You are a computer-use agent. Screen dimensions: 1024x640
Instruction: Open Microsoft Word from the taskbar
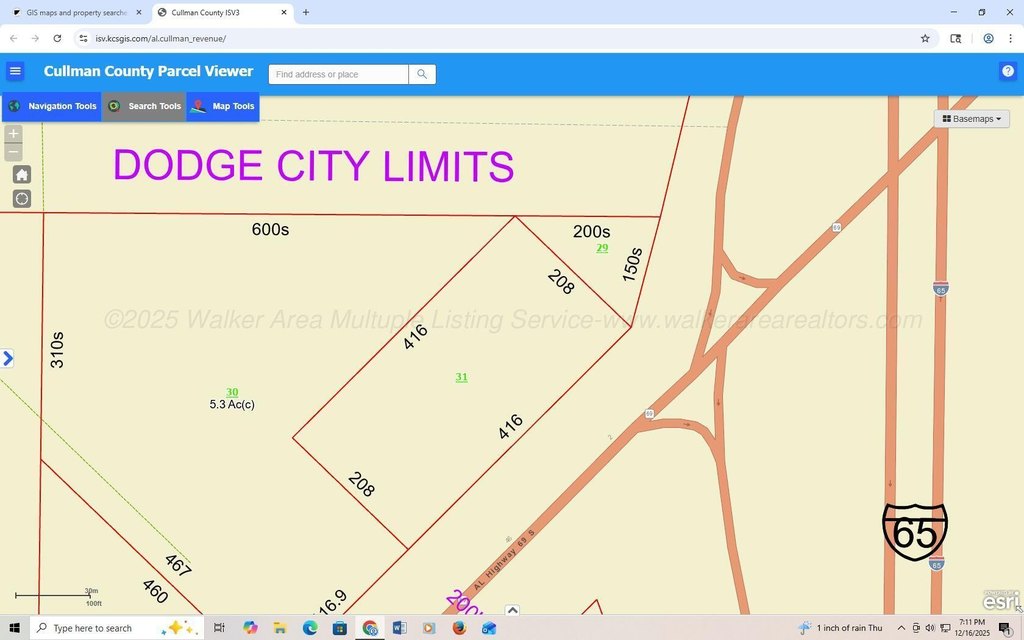(x=399, y=628)
